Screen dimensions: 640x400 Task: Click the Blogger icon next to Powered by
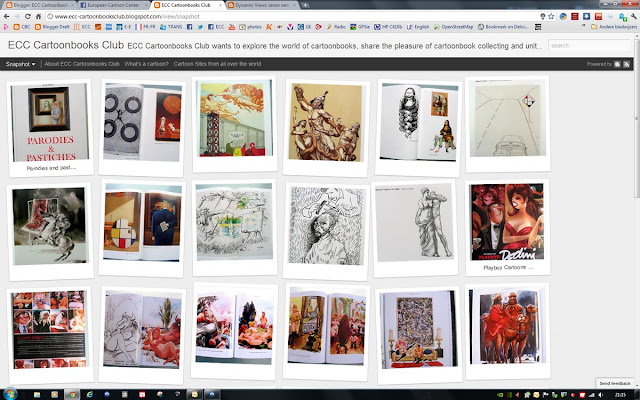617,64
